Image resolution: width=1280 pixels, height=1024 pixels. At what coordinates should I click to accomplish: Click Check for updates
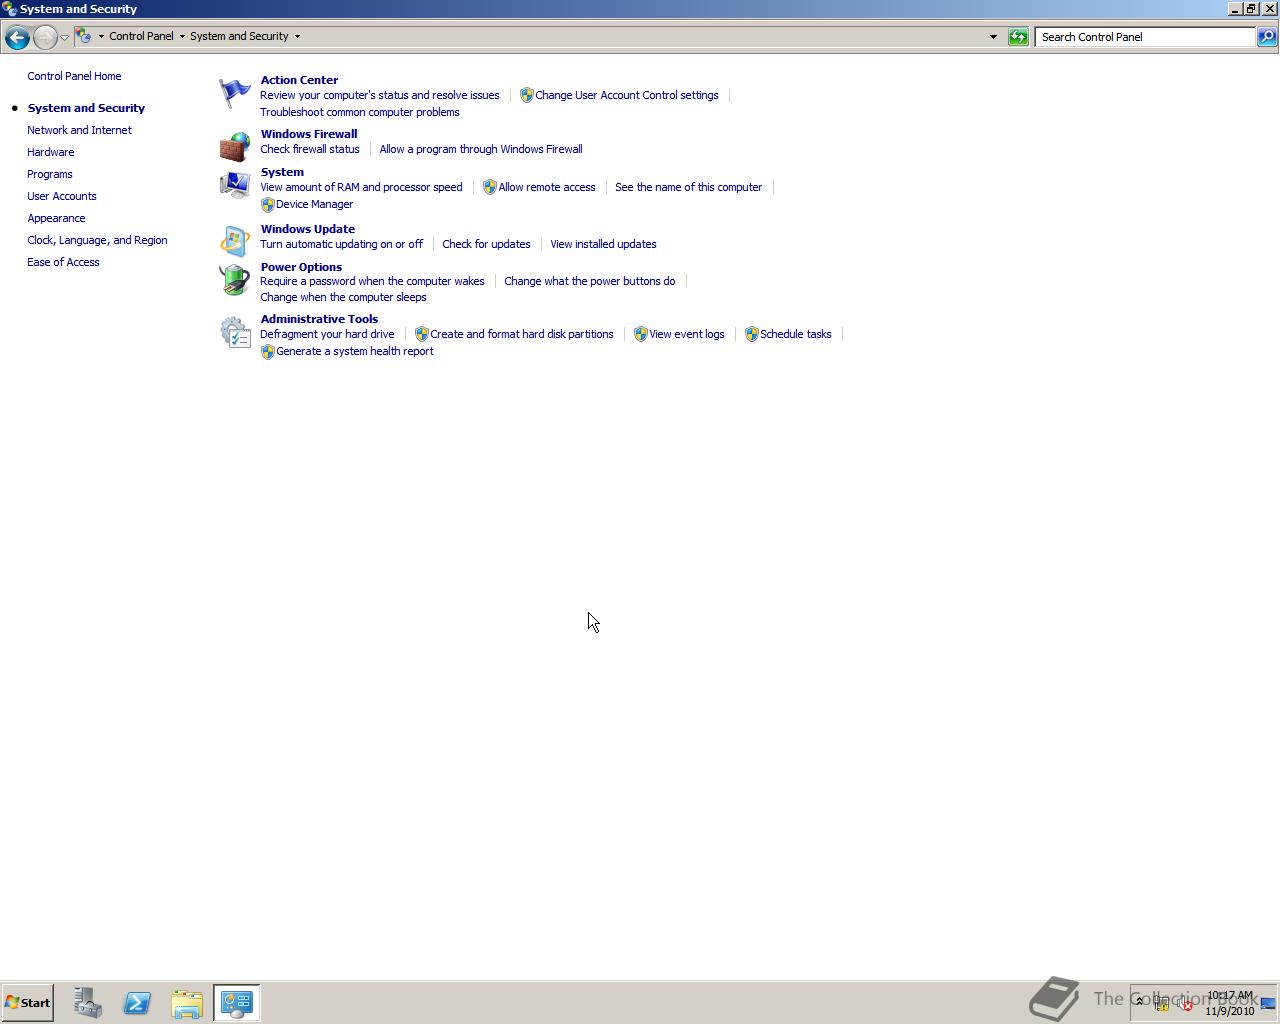pos(486,244)
